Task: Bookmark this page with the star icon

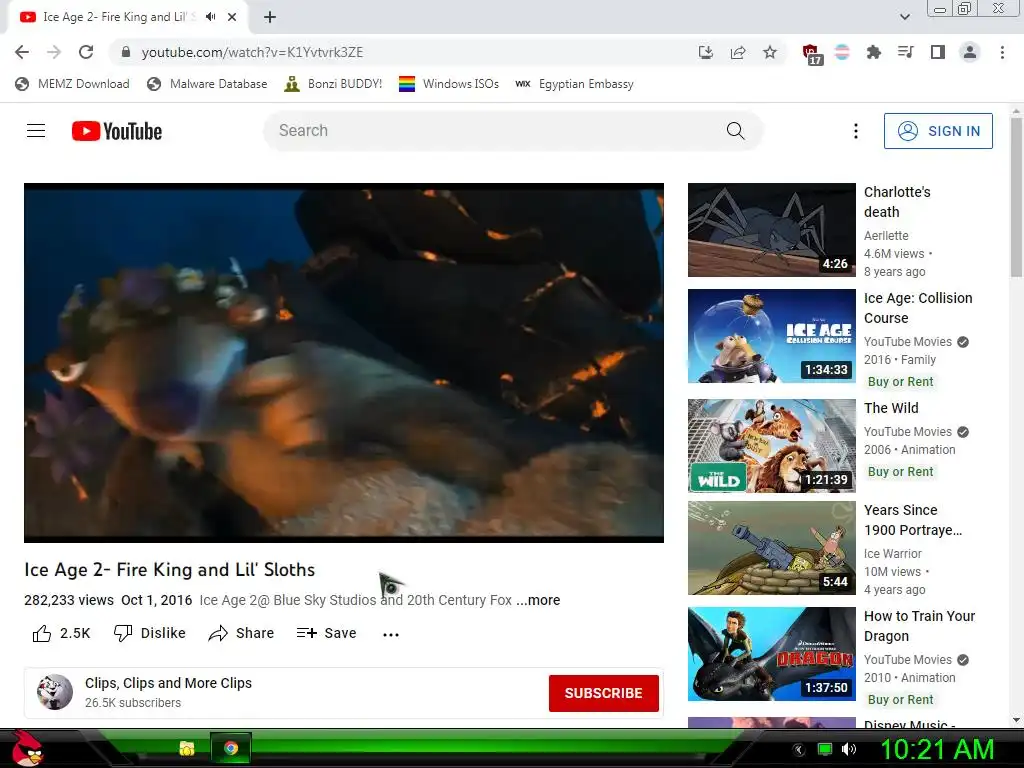Action: point(770,52)
